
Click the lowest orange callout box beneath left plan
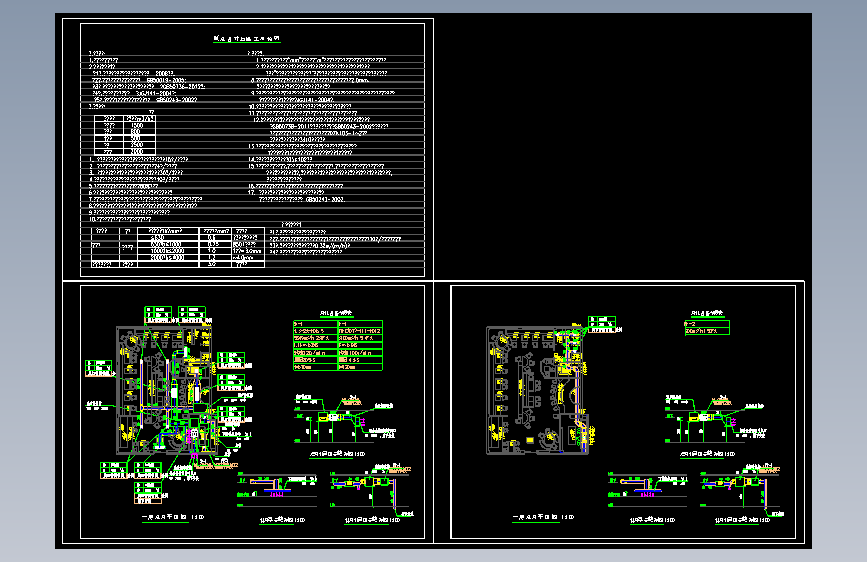pos(148,493)
